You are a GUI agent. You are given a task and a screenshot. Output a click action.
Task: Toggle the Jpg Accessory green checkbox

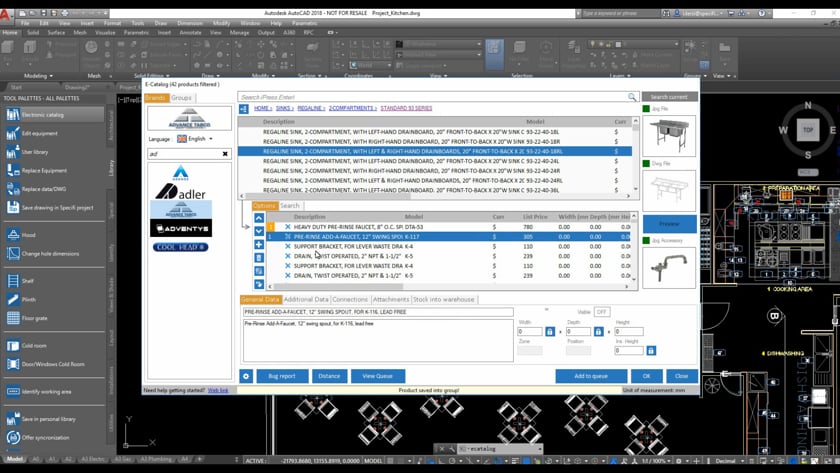tap(646, 241)
